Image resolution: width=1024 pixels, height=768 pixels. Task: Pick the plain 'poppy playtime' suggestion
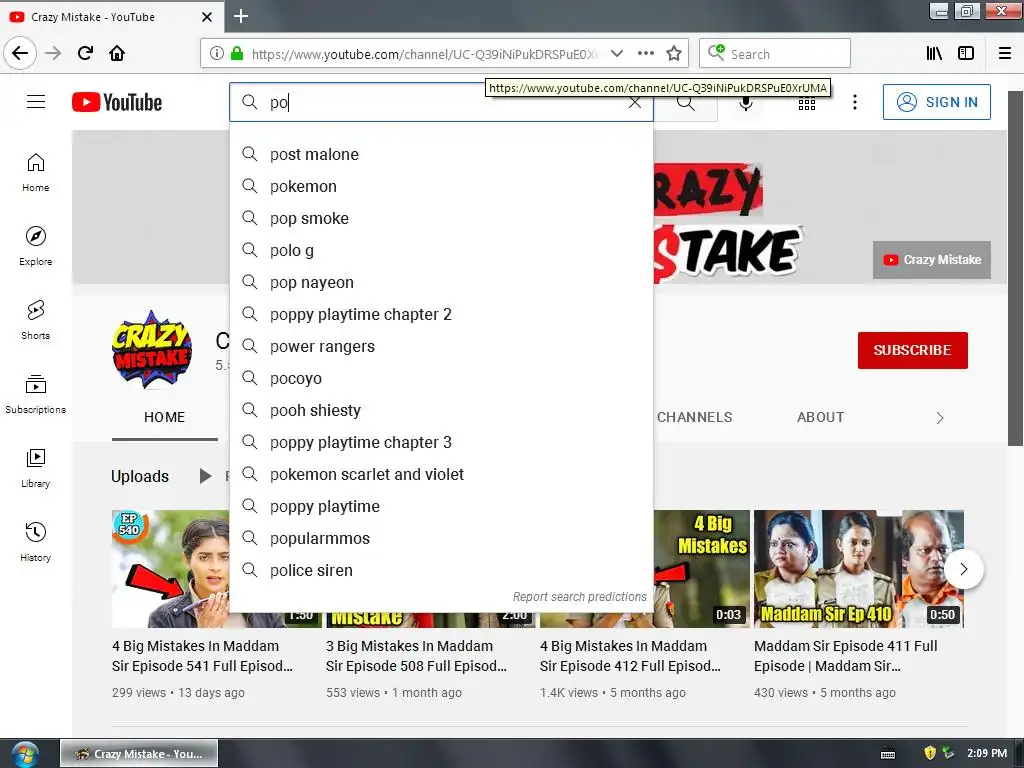441,506
